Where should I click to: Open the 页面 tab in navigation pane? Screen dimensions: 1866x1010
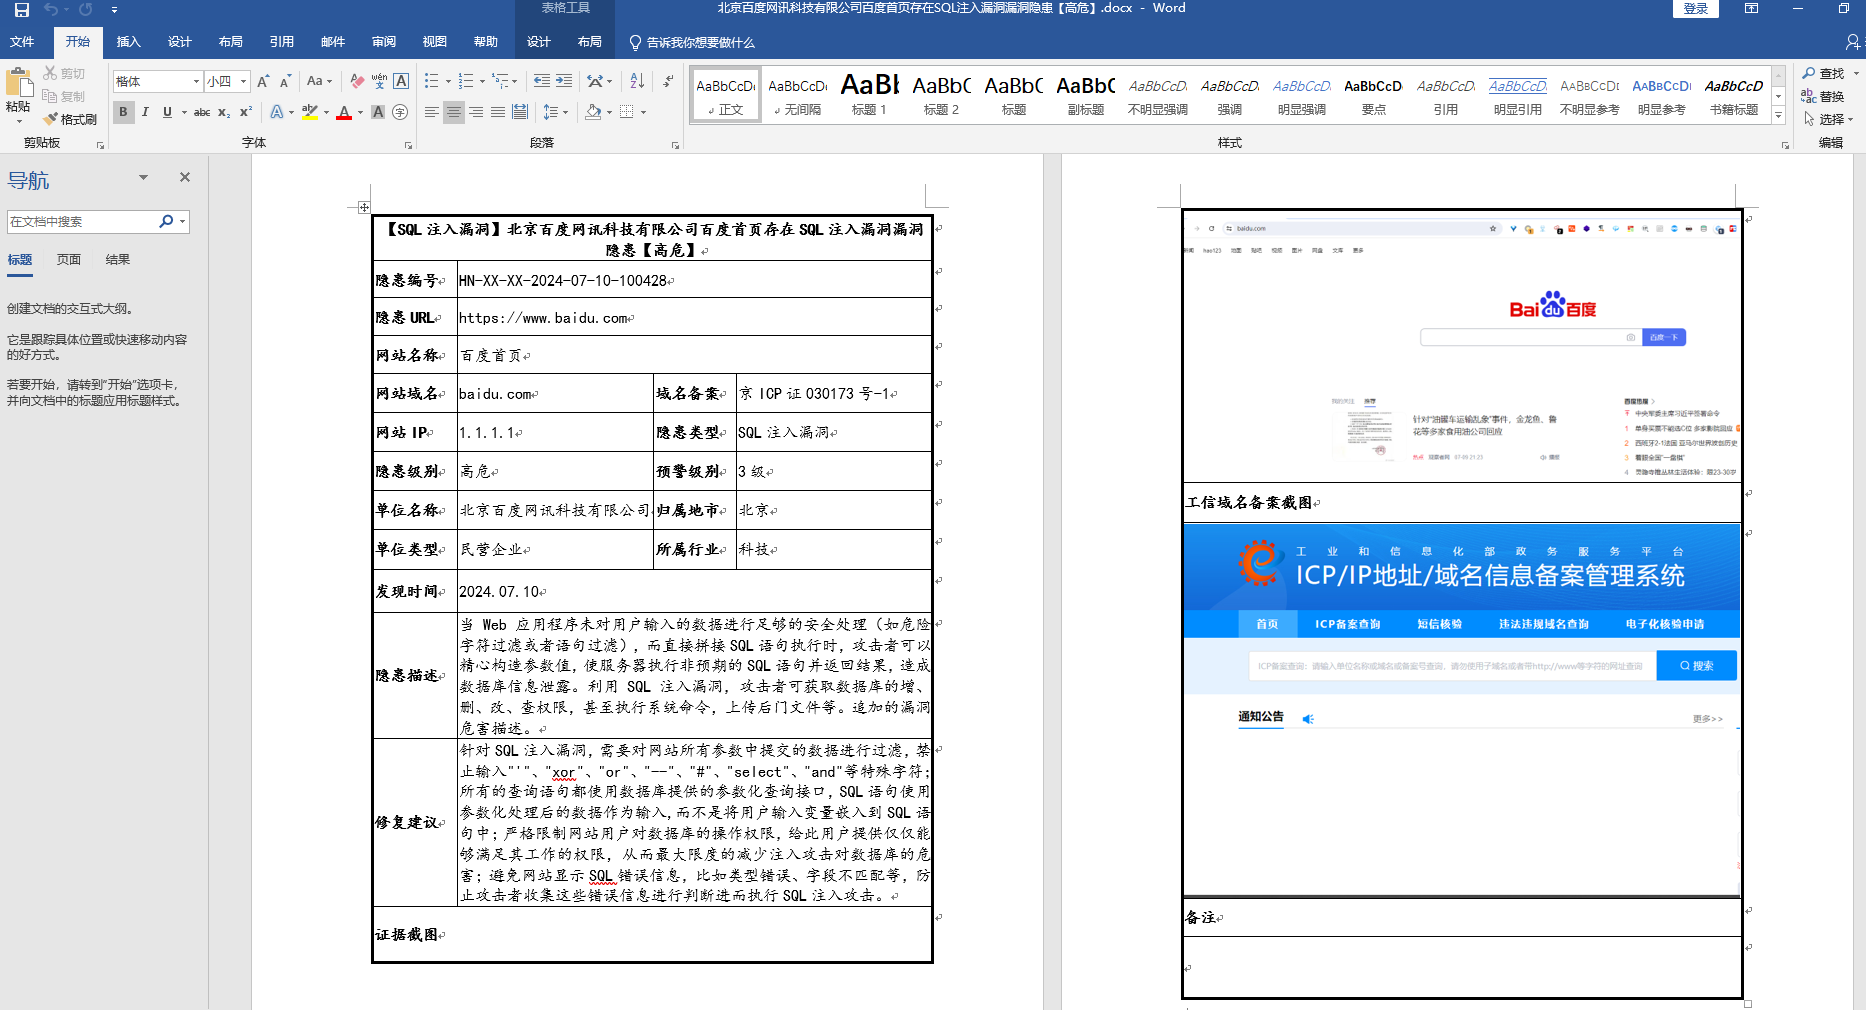click(x=69, y=260)
